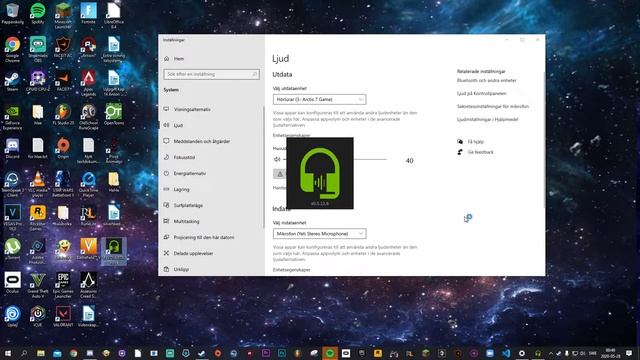The width and height of the screenshot is (640, 360).
Task: Click the taskbar clock and date
Action: [x=611, y=353]
